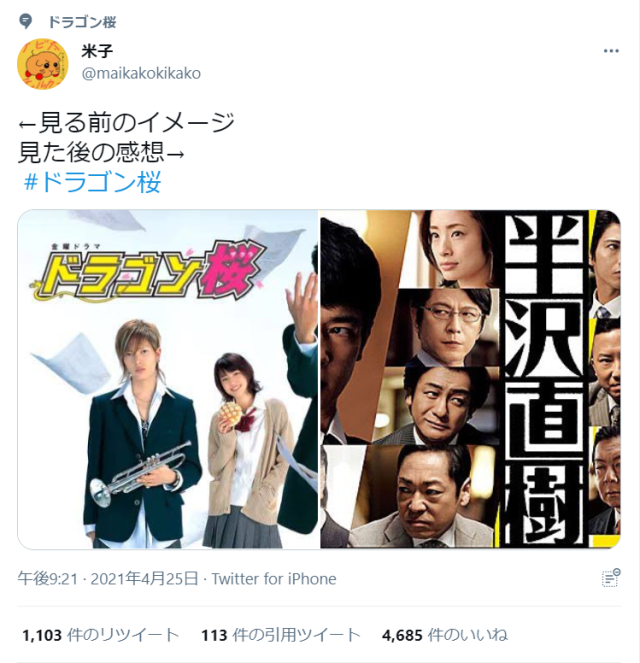Click the topic pin icon beside ドラゴン桜
The image size is (640, 663).
[26, 21]
